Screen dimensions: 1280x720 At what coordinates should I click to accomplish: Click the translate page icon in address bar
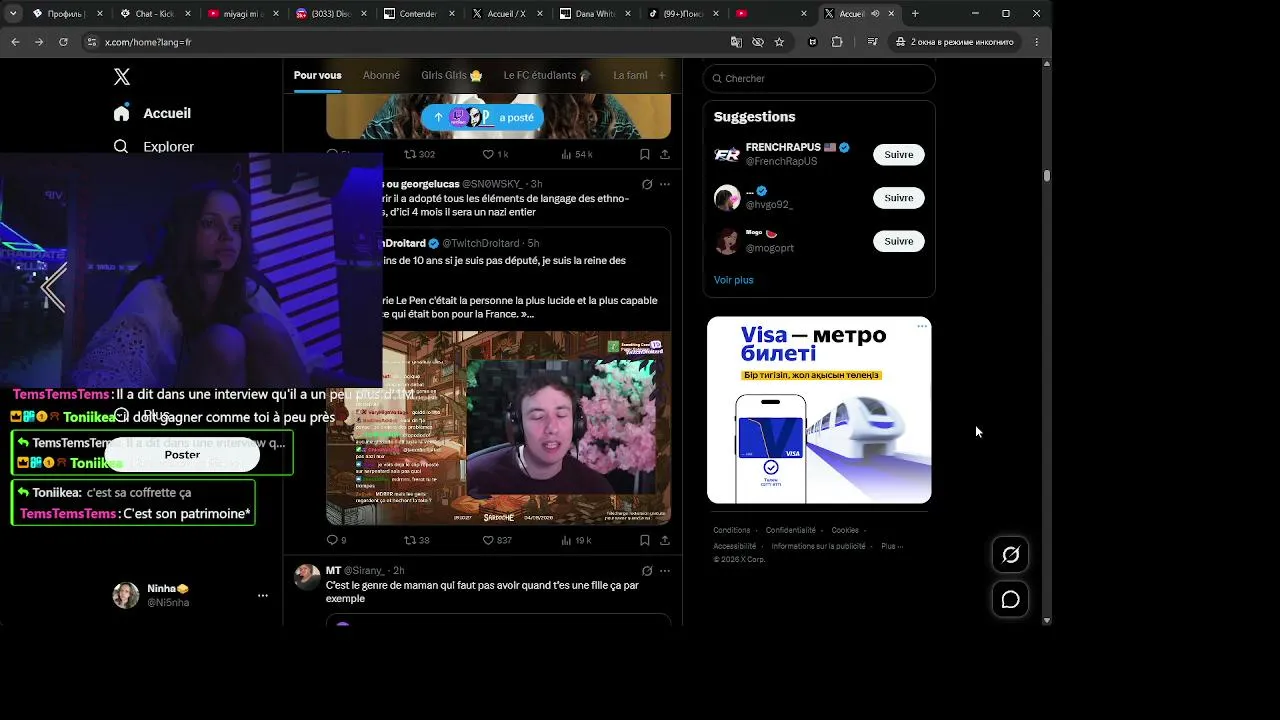point(736,42)
